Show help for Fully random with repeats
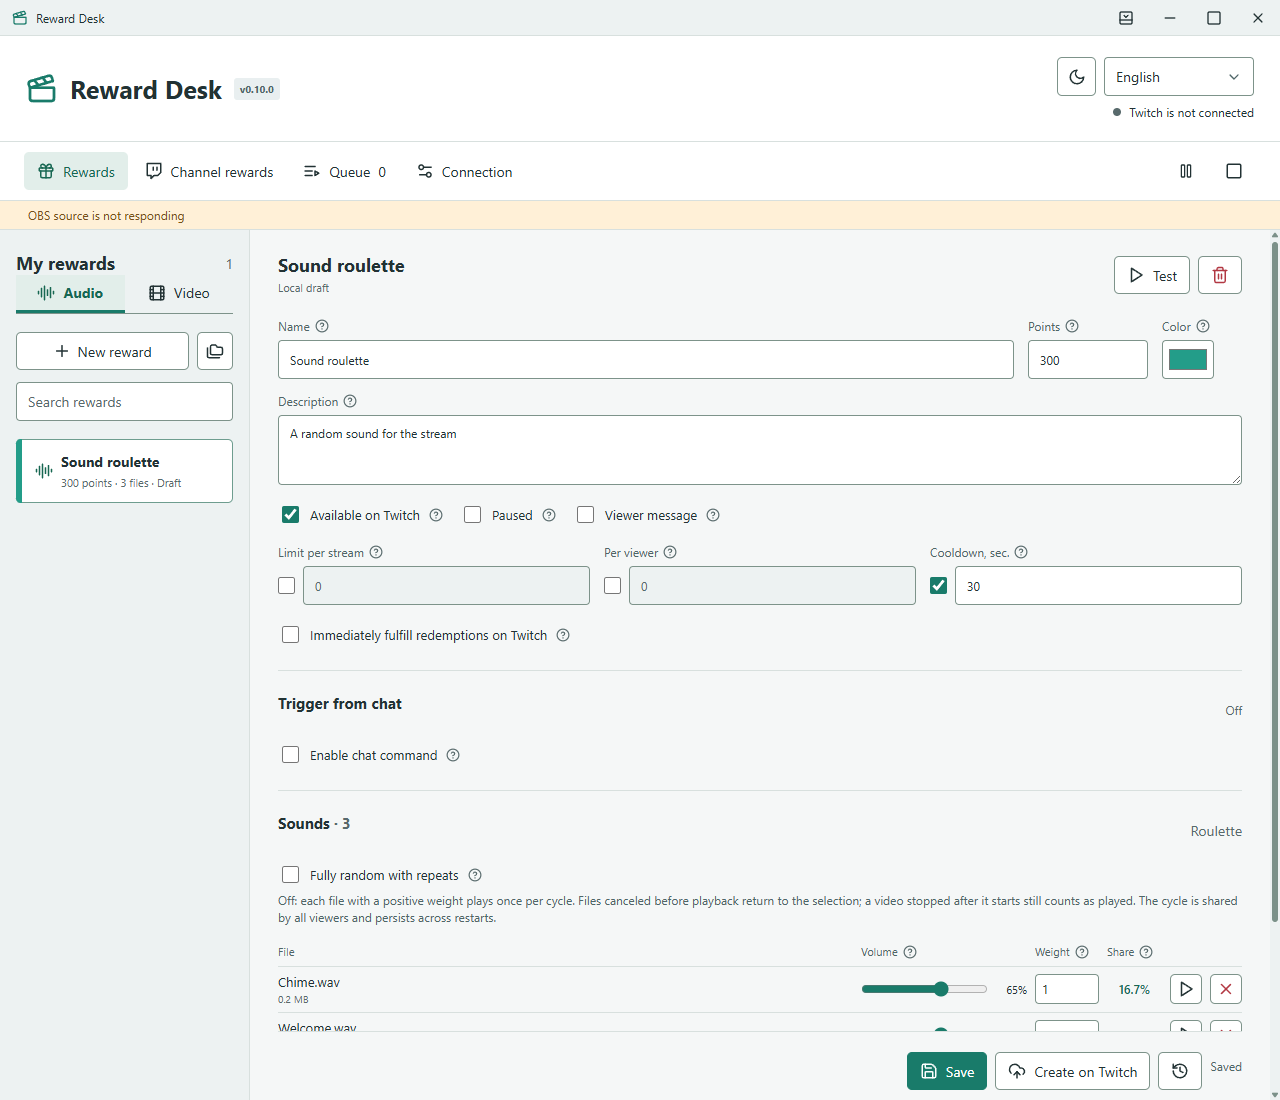The image size is (1280, 1100). pyautogui.click(x=475, y=875)
